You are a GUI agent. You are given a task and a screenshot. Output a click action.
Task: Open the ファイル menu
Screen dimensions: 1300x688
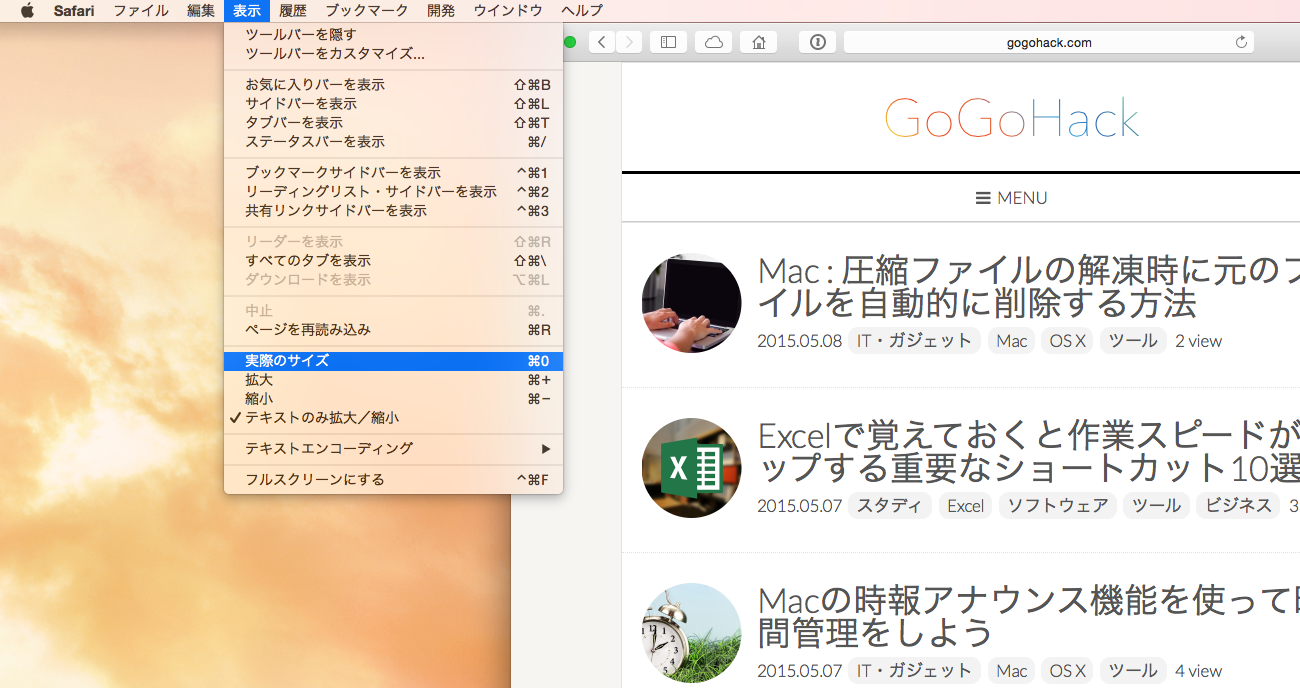click(x=140, y=11)
